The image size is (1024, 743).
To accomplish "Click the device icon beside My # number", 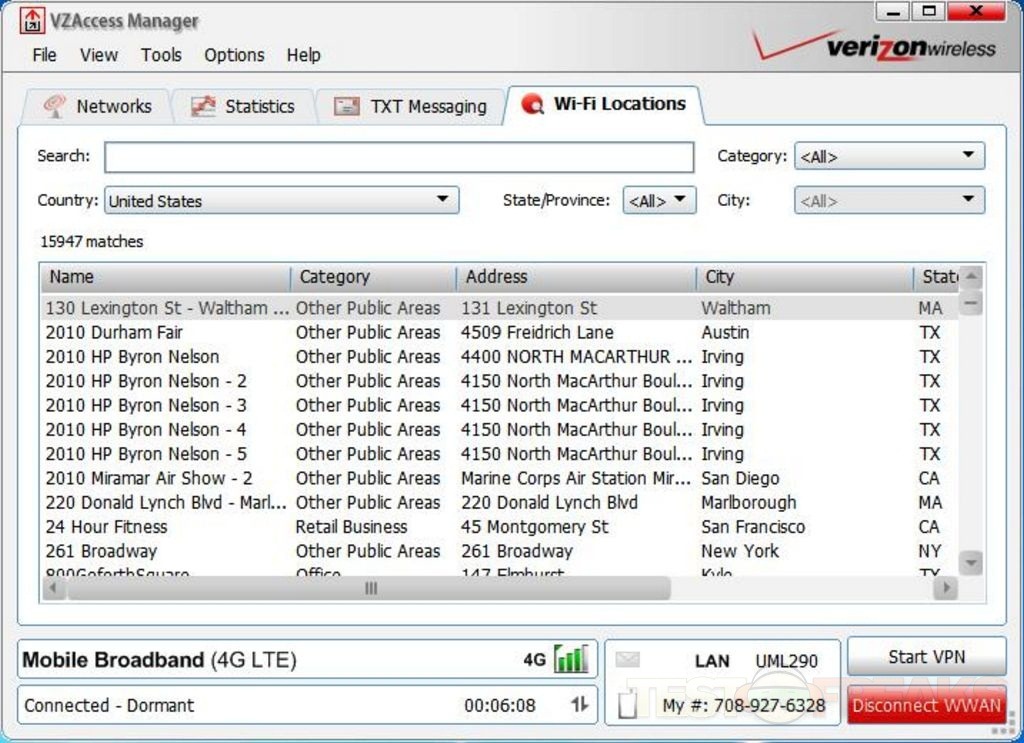I will (627, 705).
